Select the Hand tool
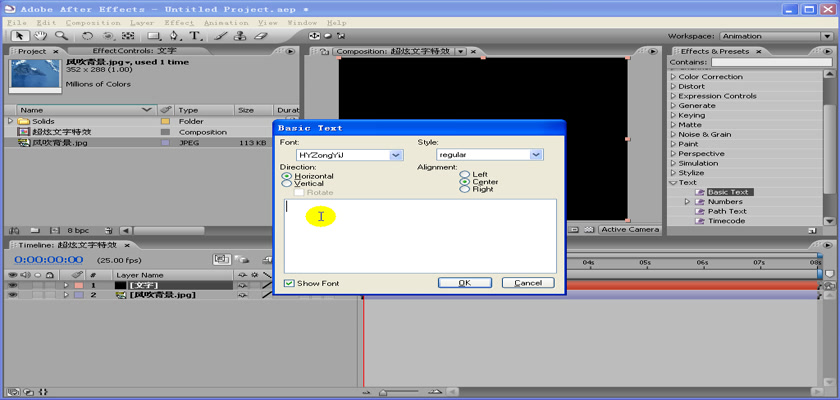 pos(40,36)
